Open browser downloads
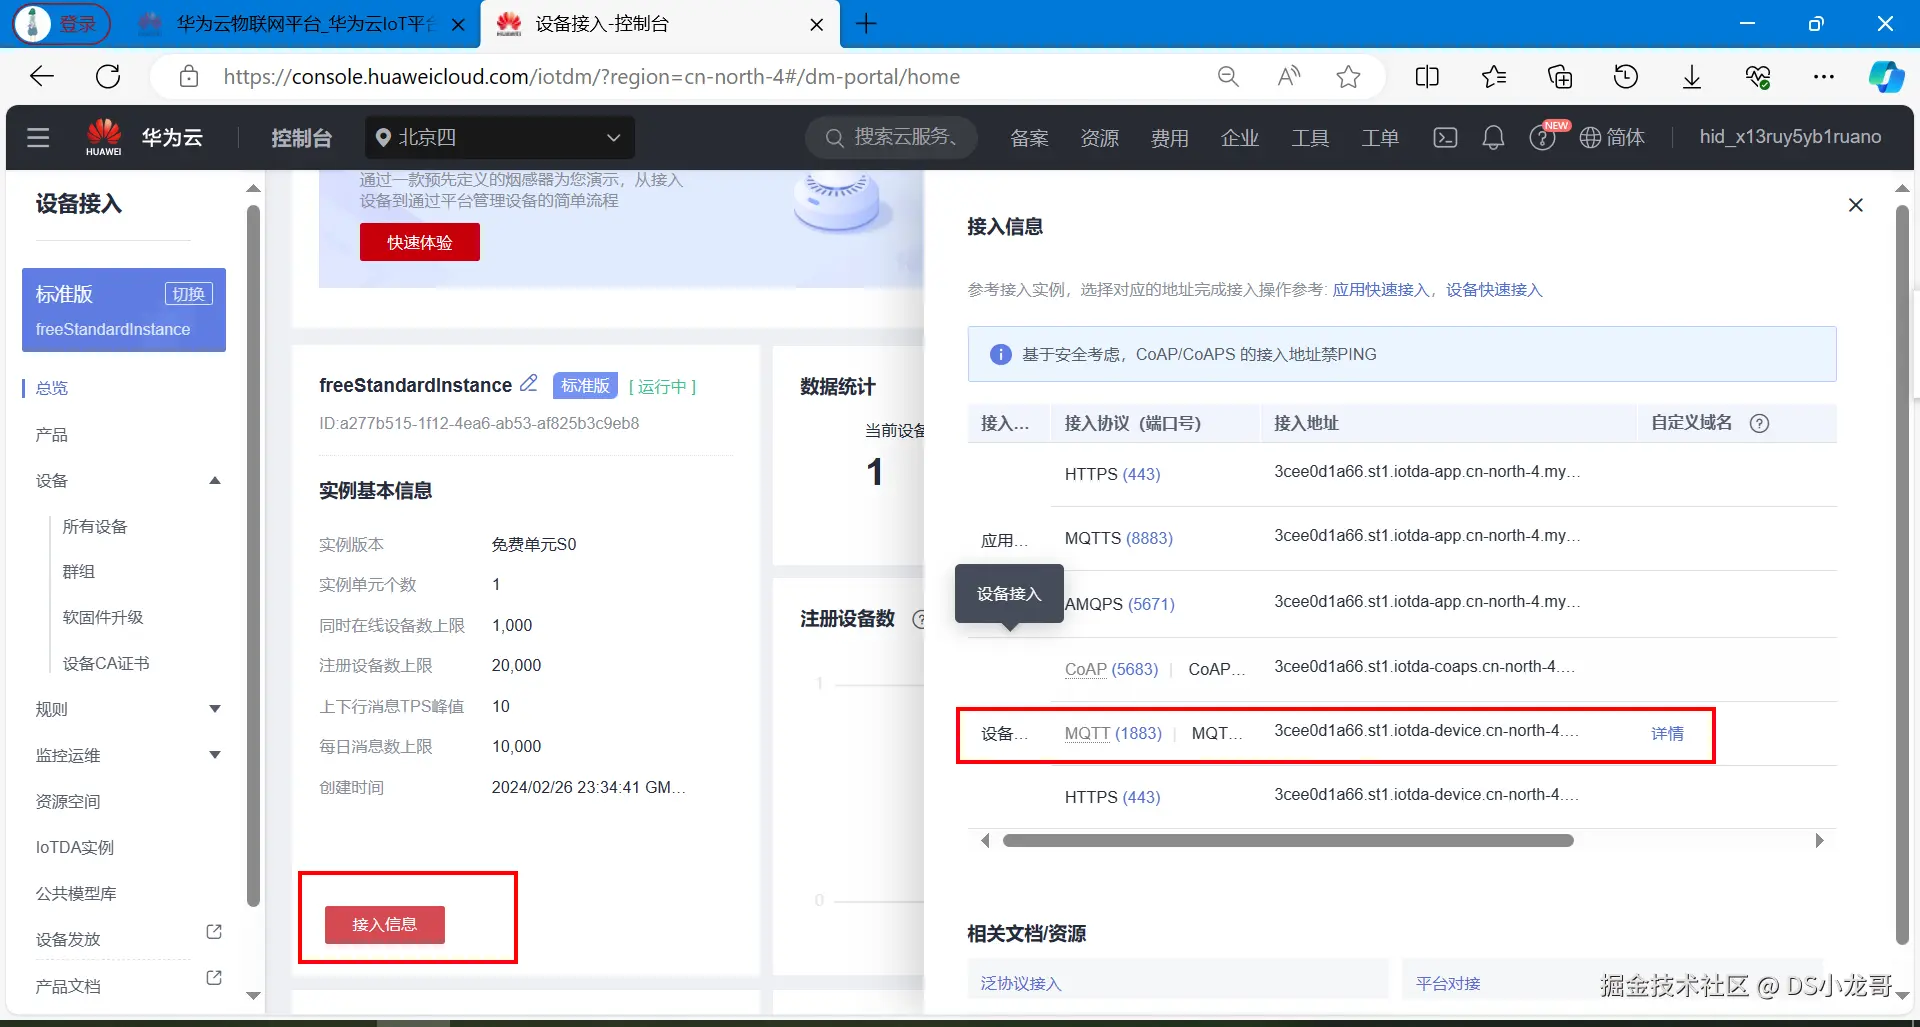The width and height of the screenshot is (1920, 1027). tap(1692, 76)
